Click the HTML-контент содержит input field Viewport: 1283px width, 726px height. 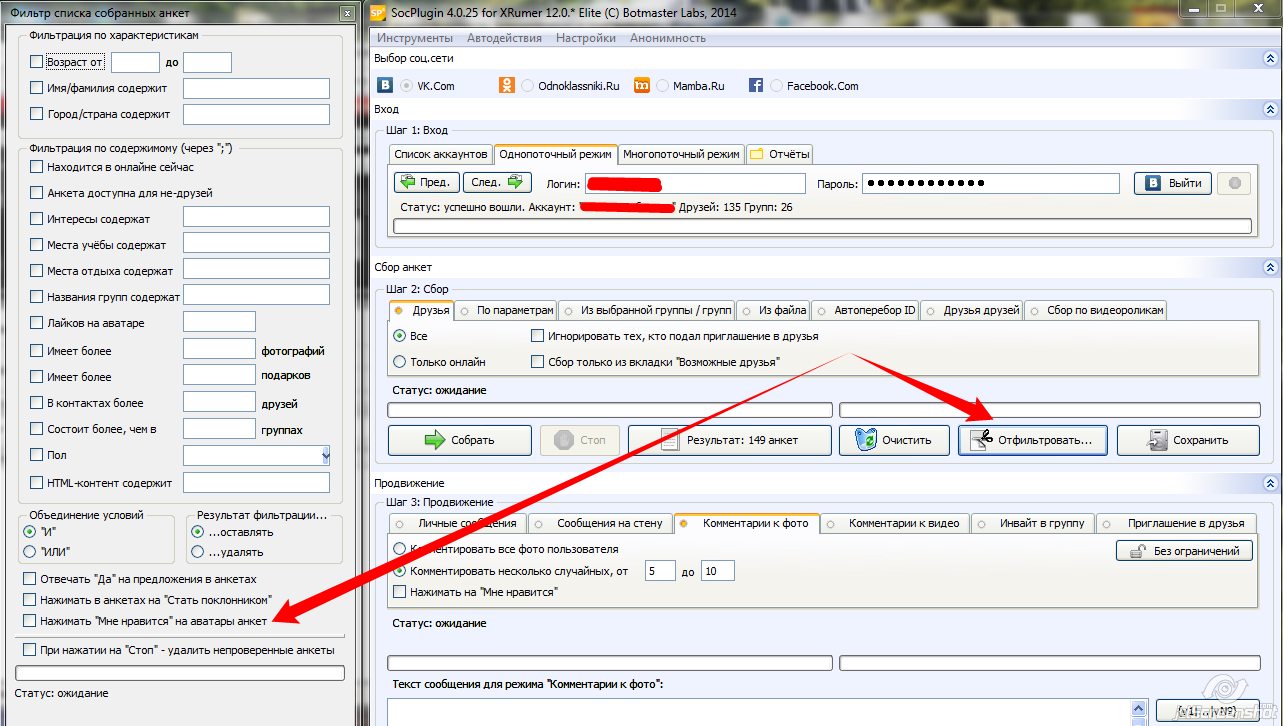tap(256, 483)
